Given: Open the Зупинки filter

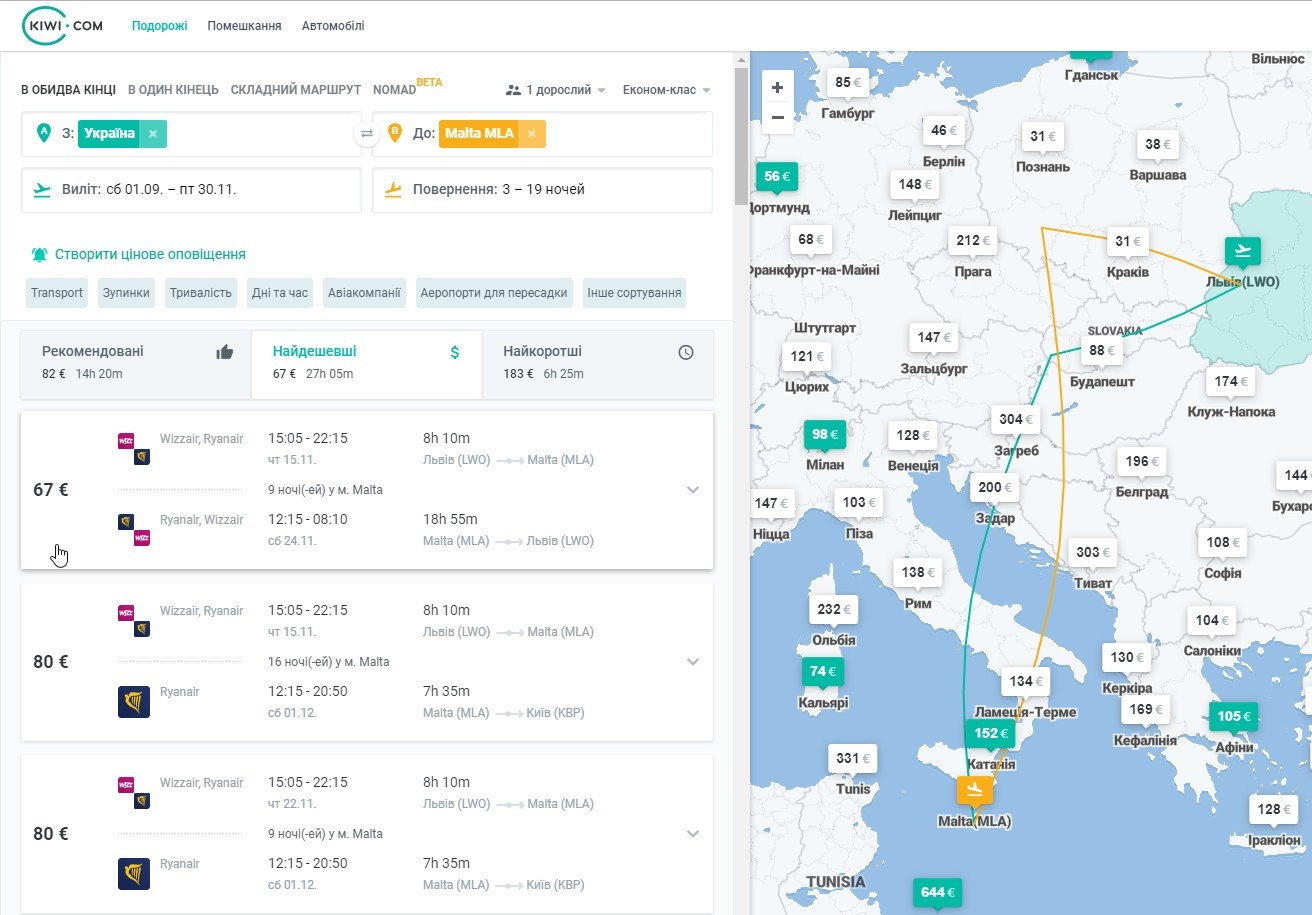Looking at the screenshot, I should point(126,293).
